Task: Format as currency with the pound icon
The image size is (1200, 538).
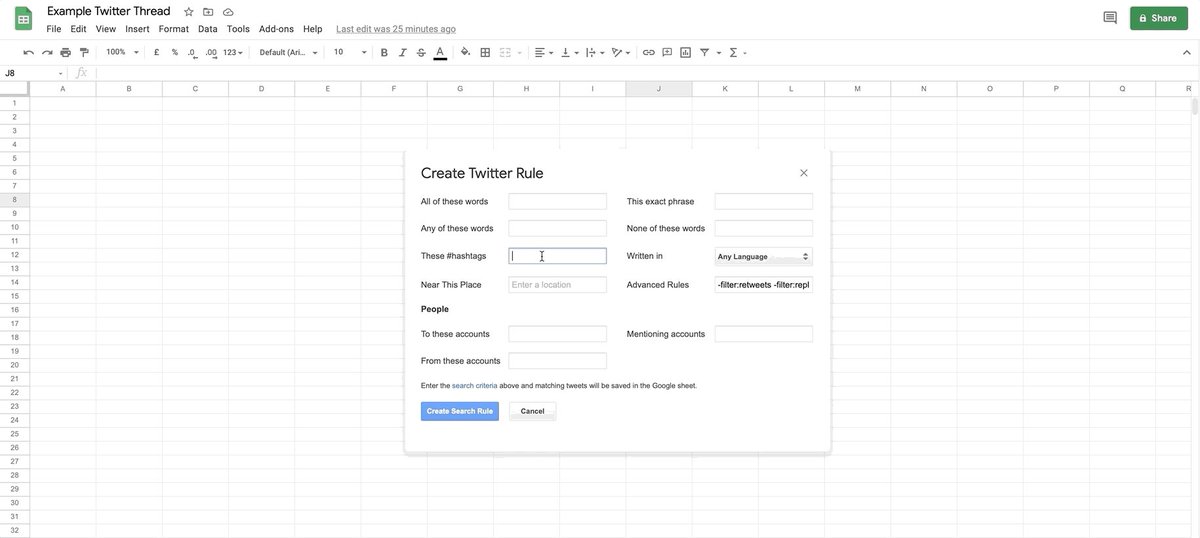Action: tap(156, 52)
